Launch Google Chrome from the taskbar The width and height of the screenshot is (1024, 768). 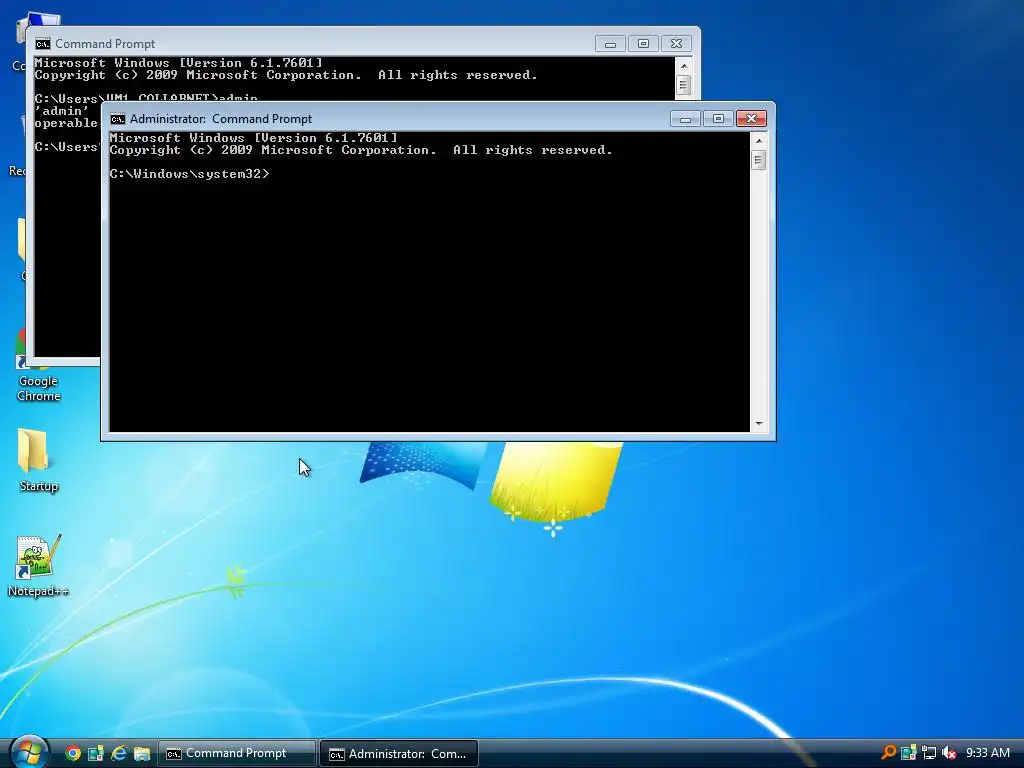[x=73, y=753]
